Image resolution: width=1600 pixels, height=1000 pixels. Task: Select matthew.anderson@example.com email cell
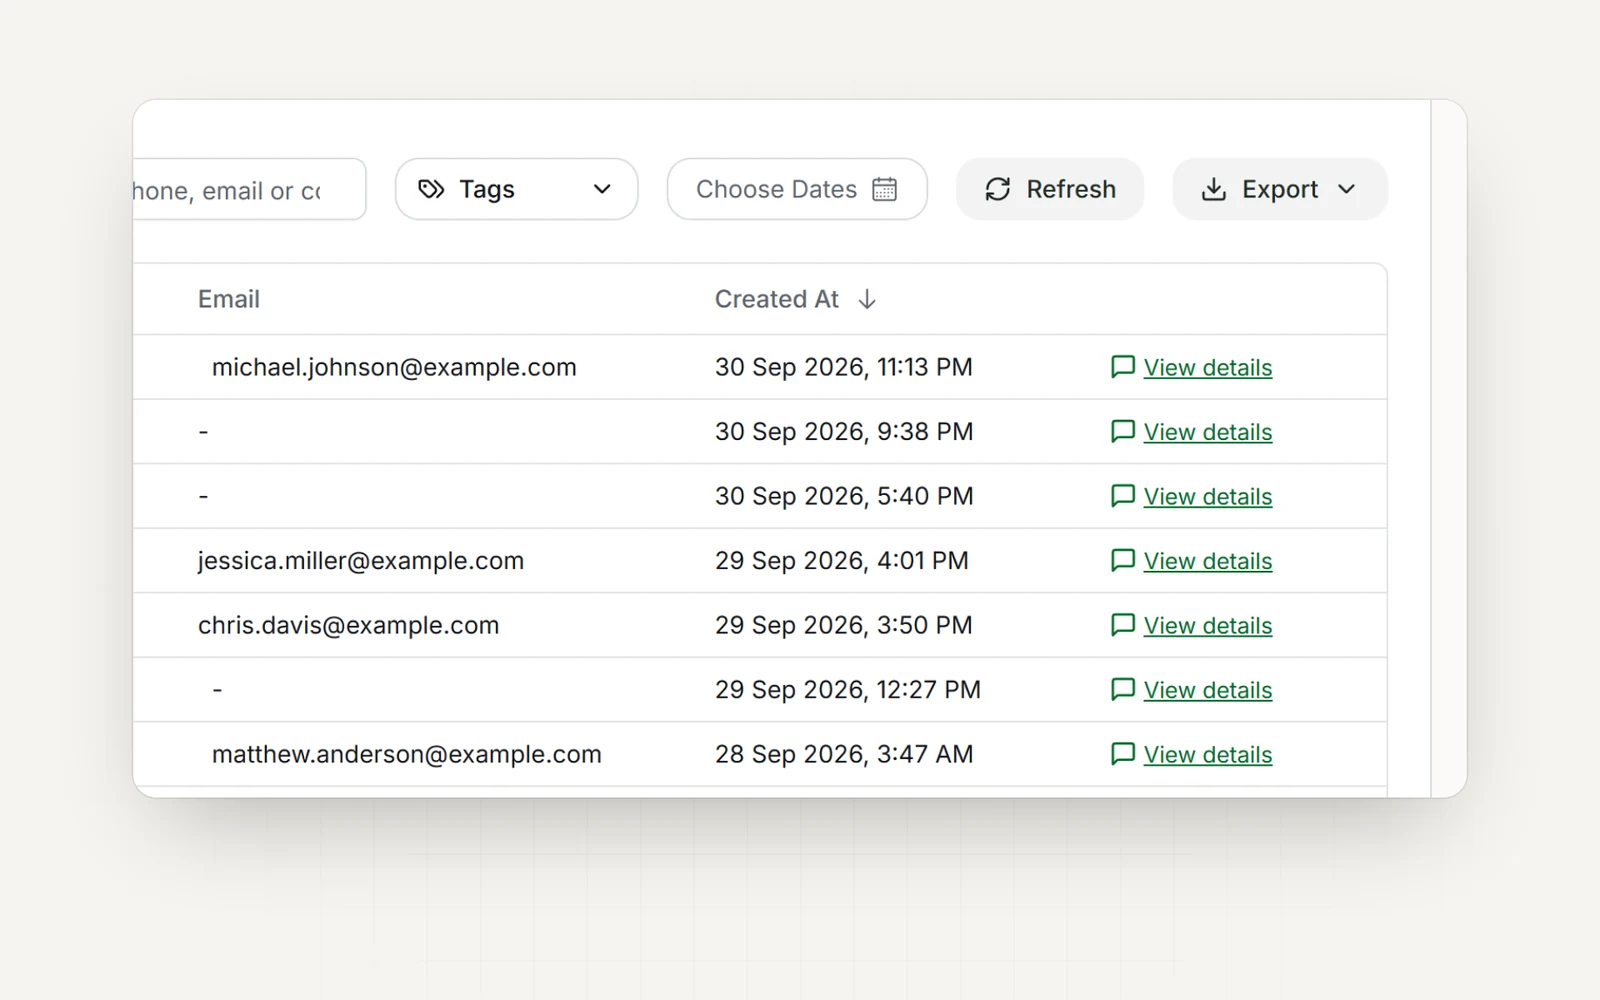click(407, 754)
